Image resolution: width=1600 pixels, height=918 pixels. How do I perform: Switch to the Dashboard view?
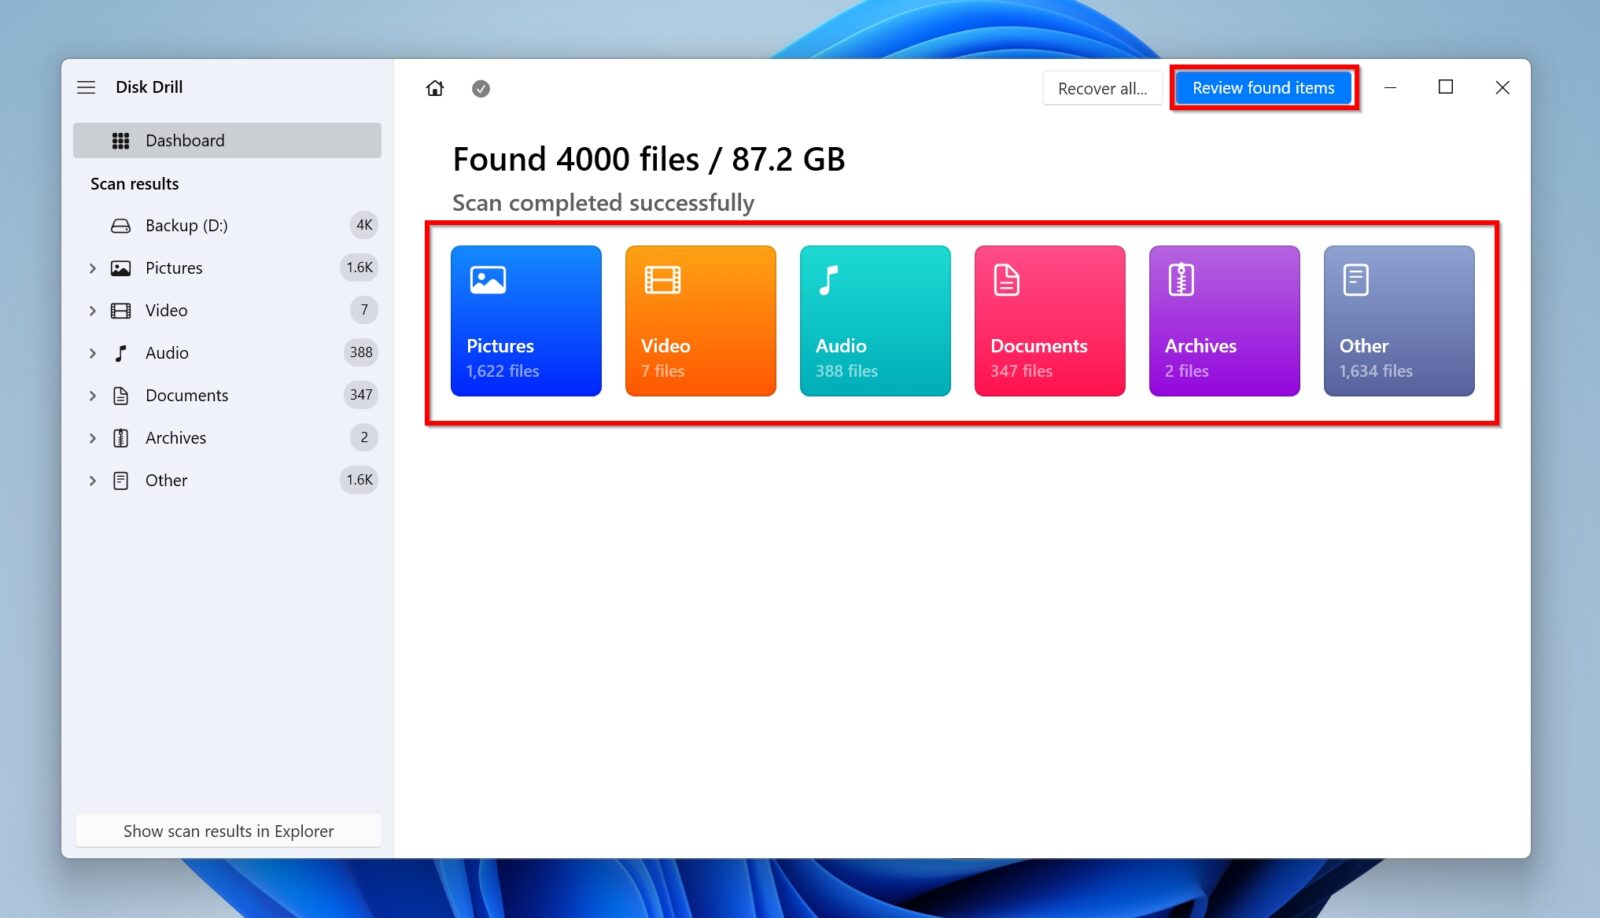click(185, 140)
